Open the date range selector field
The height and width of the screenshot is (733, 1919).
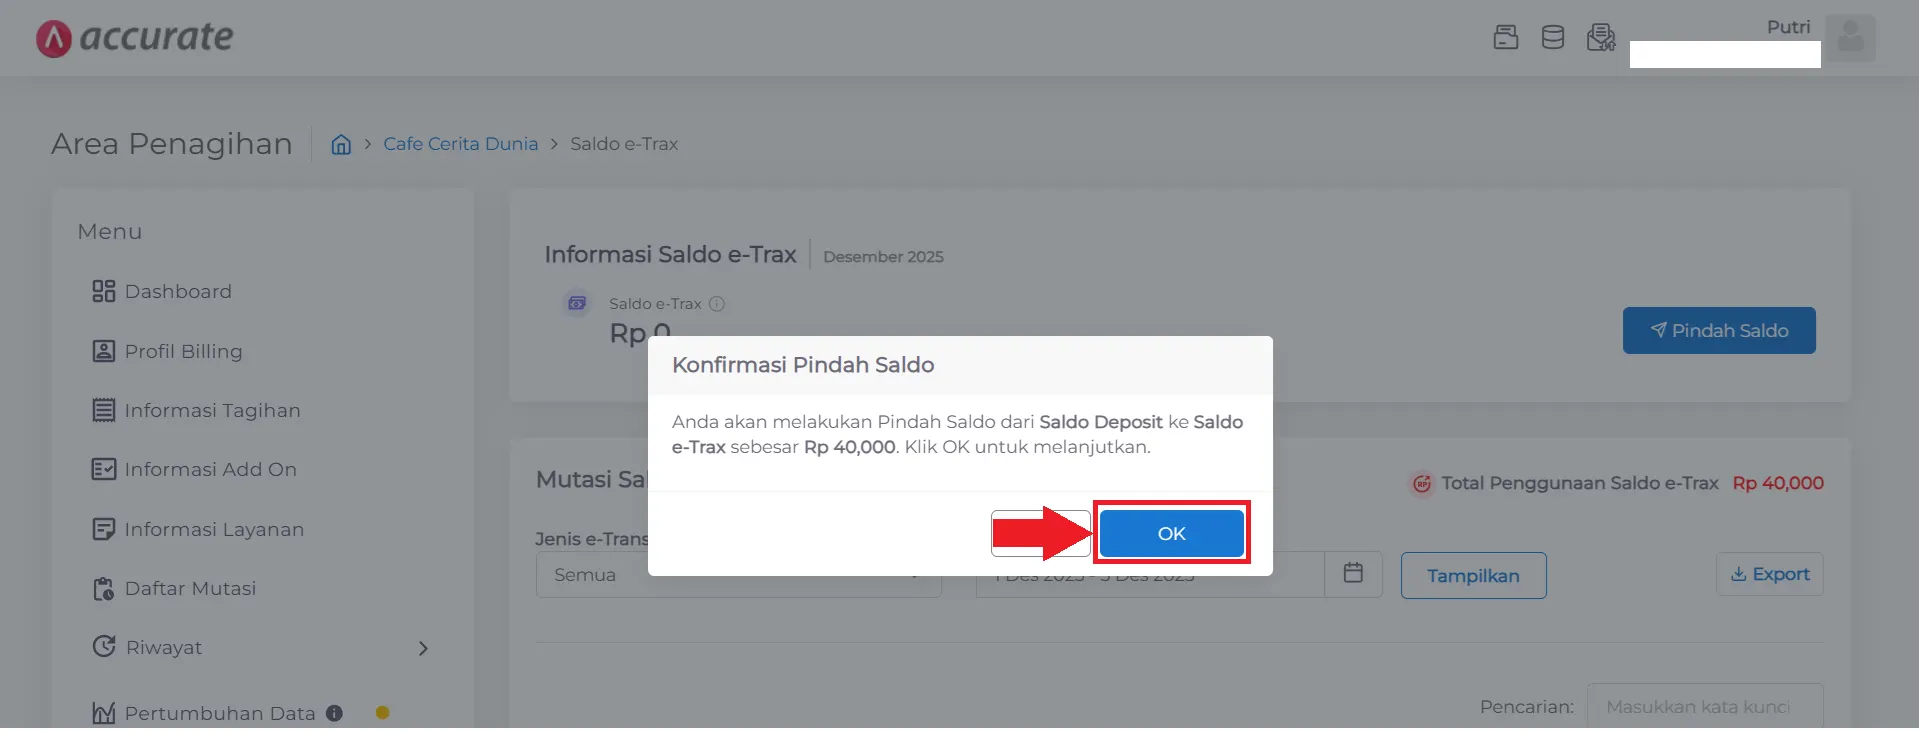(1150, 574)
